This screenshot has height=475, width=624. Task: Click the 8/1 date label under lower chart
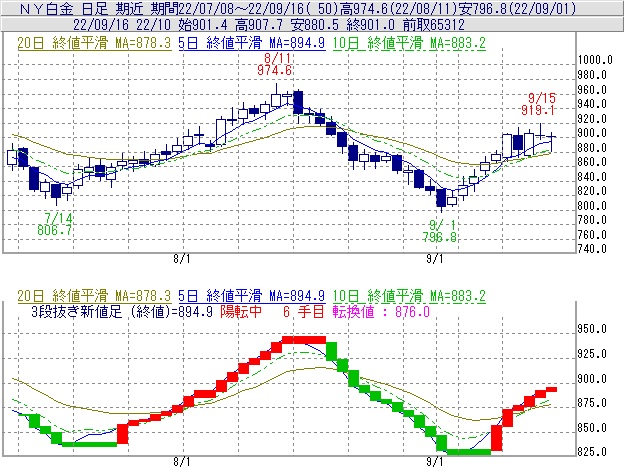point(182,462)
